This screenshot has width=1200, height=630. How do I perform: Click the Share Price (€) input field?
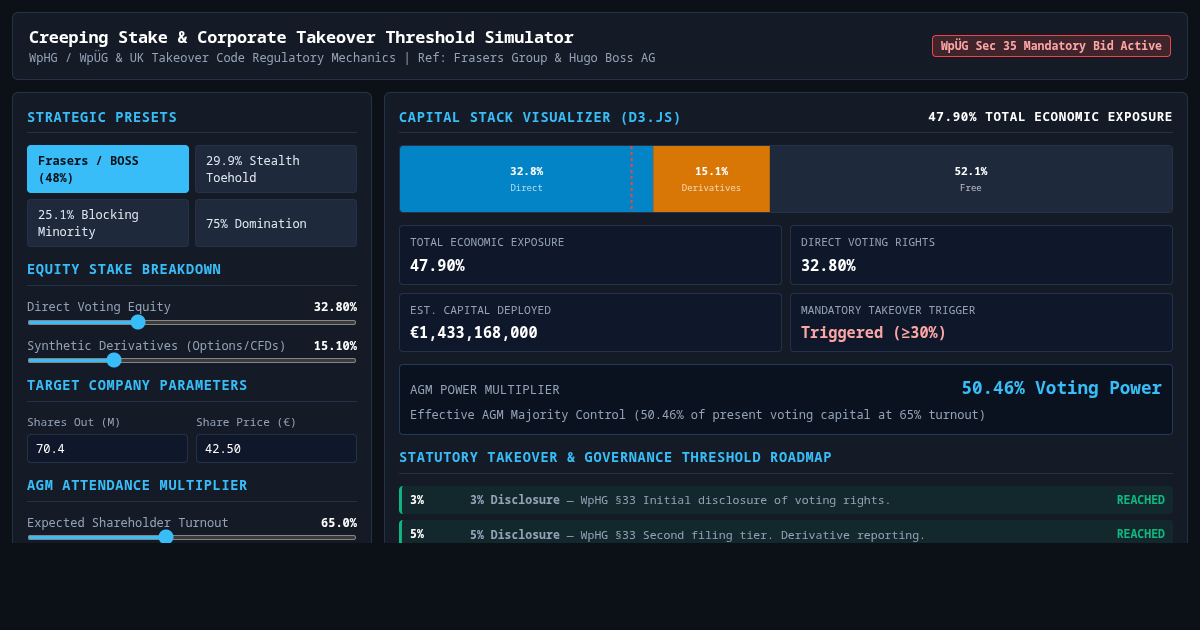[x=276, y=449]
